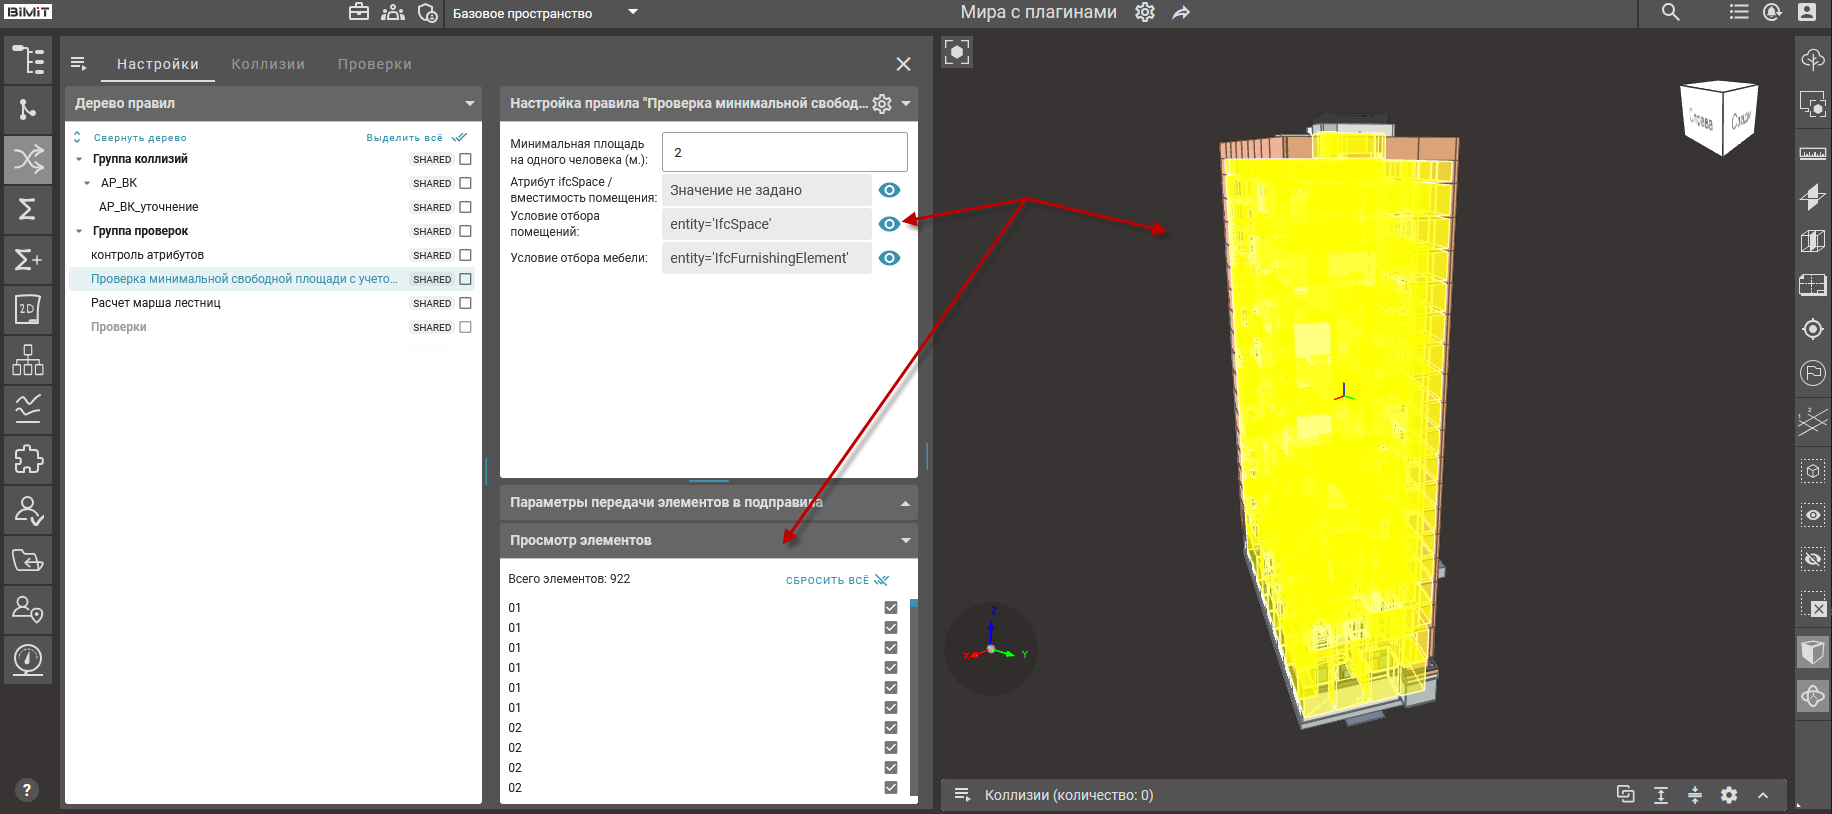The image size is (1832, 814).
Task: Open the help question mark button
Action: click(27, 789)
